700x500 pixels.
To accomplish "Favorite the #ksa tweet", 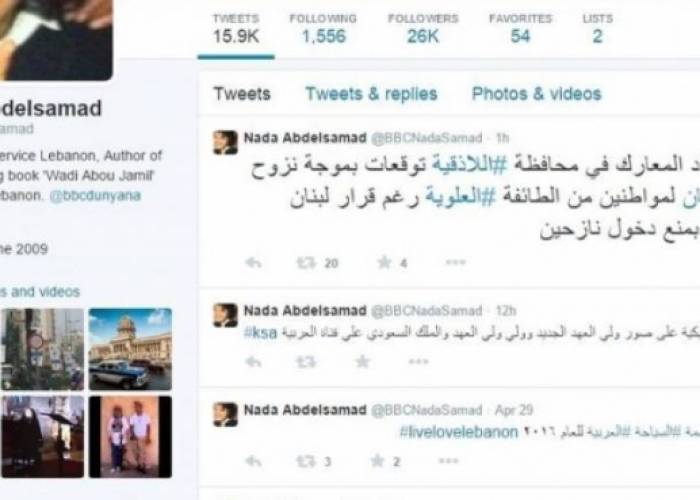I will tap(362, 361).
